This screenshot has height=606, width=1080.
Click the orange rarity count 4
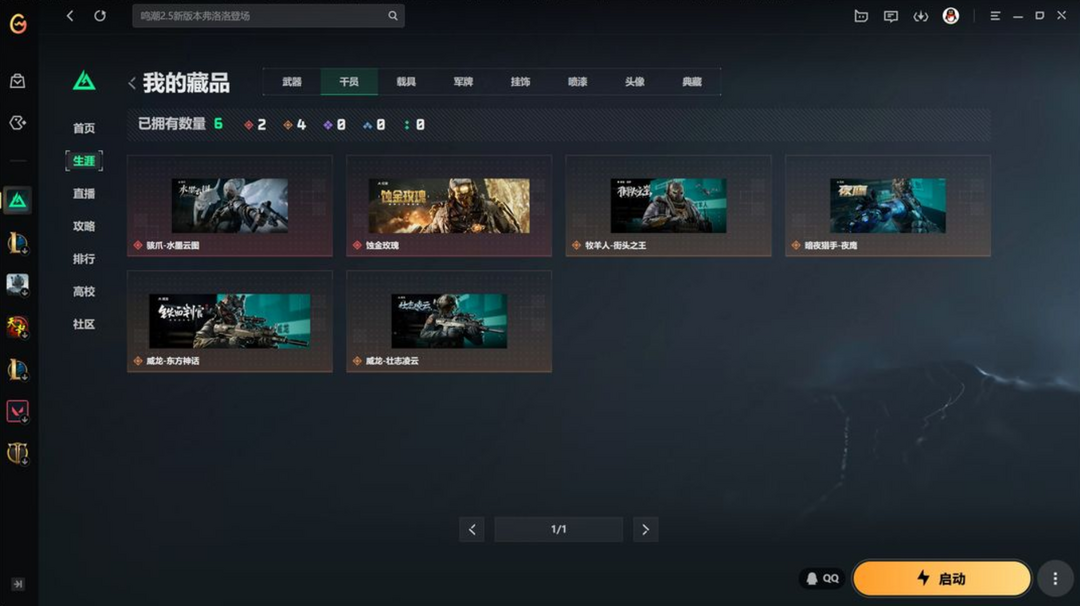pyautogui.click(x=295, y=125)
